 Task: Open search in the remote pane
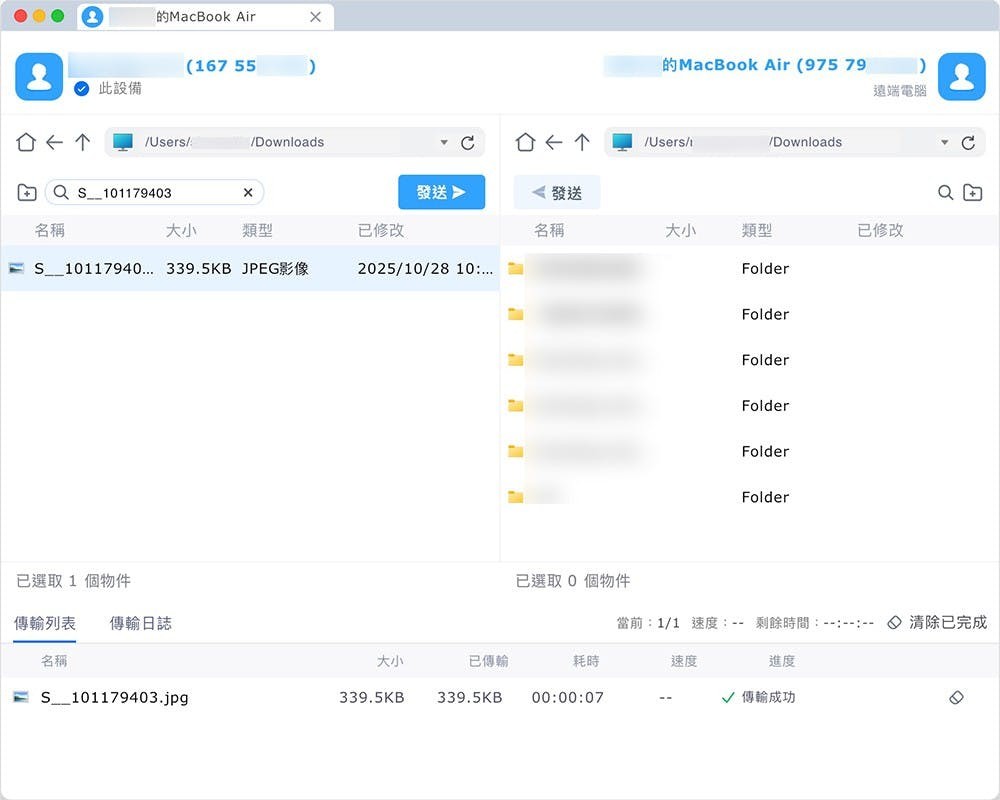945,193
